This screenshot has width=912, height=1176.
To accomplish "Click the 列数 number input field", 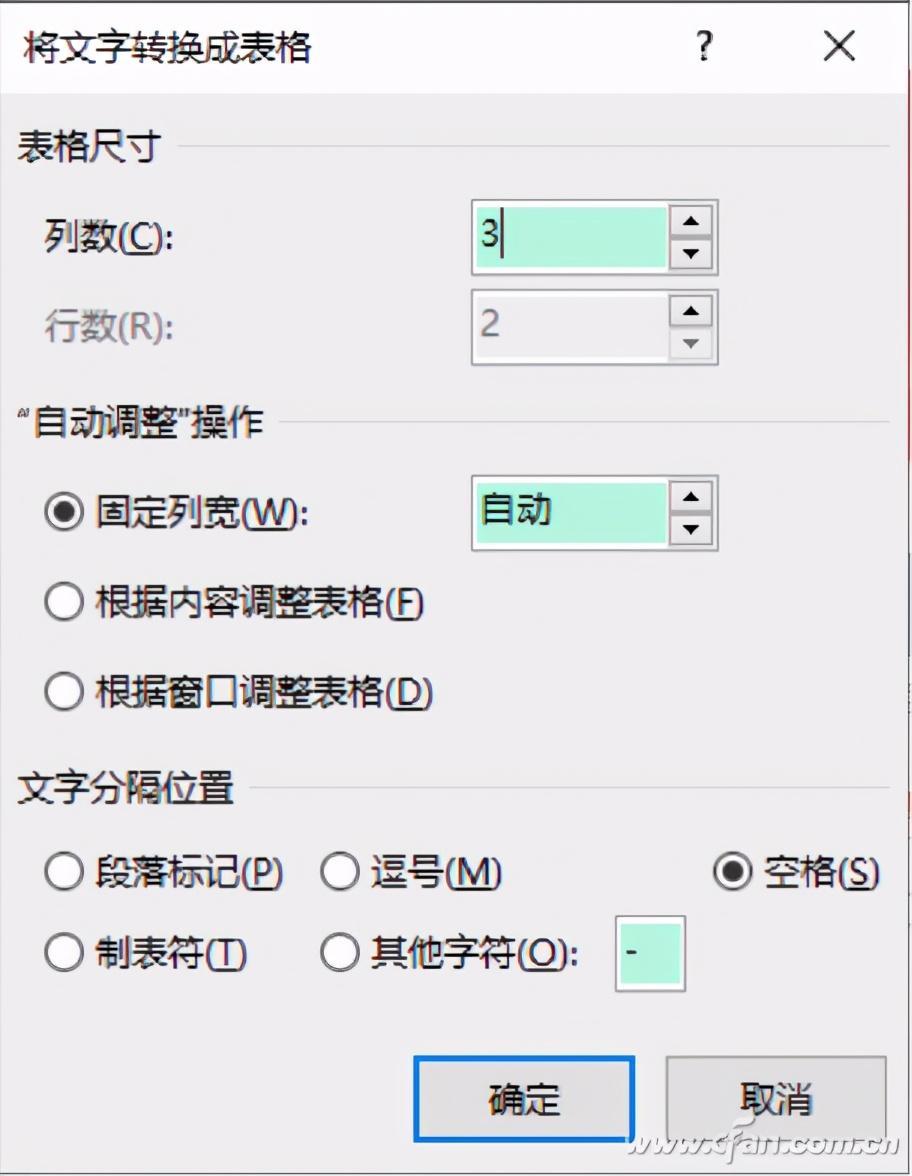I will [x=572, y=237].
